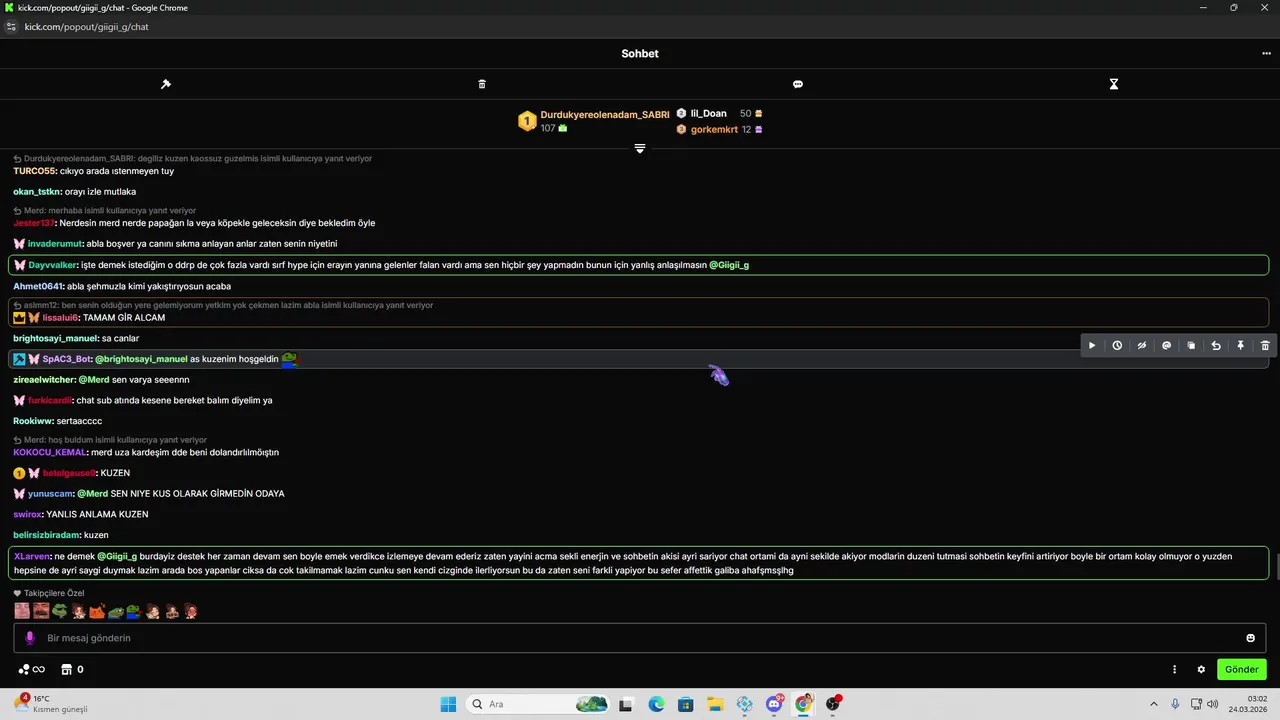
Task: Click the helelgeuse9 username
Action: pyautogui.click(x=69, y=473)
